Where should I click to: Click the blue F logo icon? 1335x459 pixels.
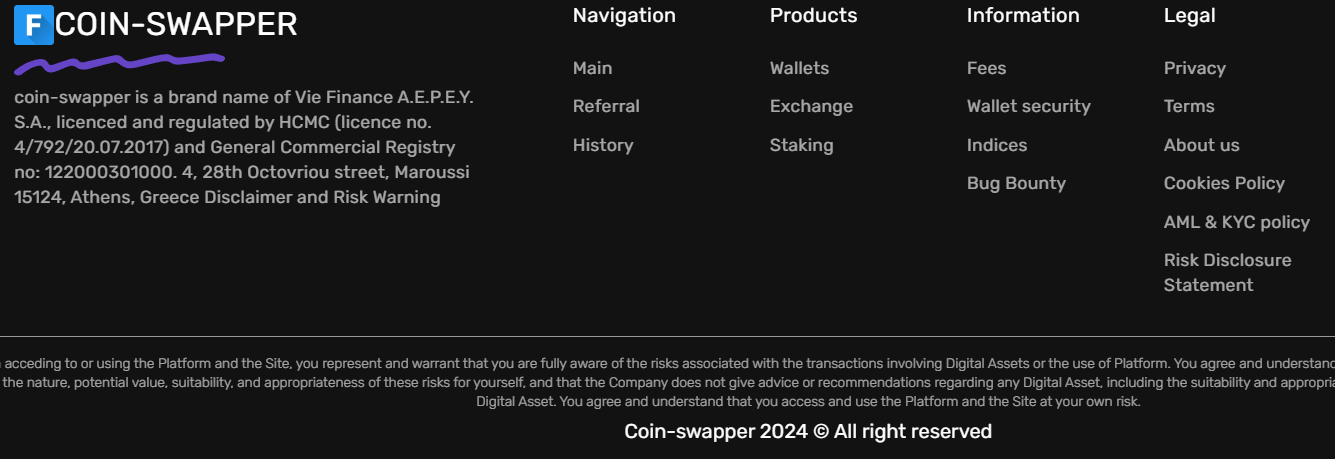pos(33,25)
